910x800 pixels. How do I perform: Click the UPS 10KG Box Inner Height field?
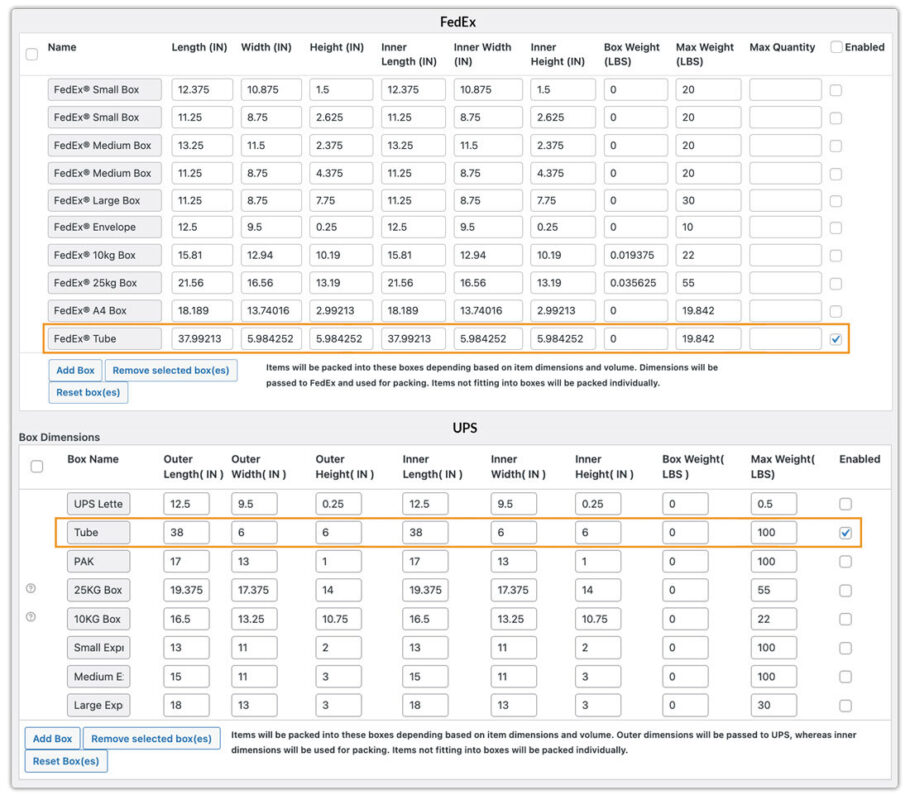click(598, 619)
